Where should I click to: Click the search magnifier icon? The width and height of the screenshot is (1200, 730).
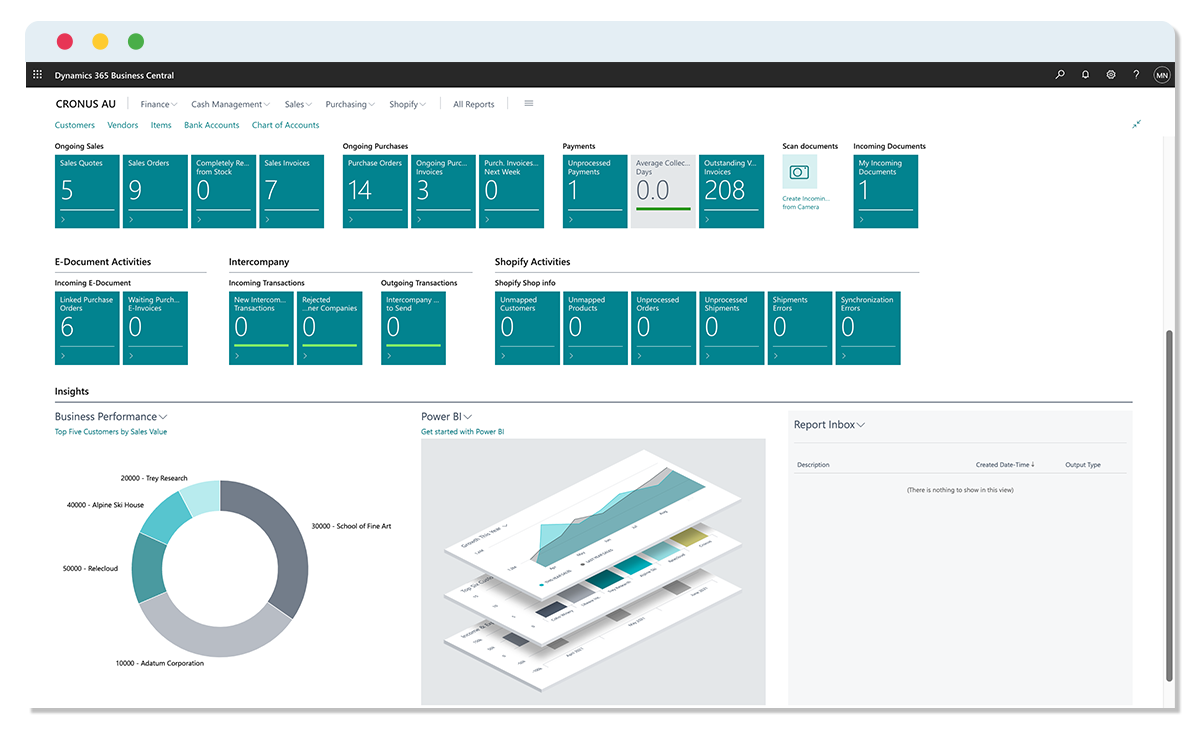click(x=1060, y=75)
